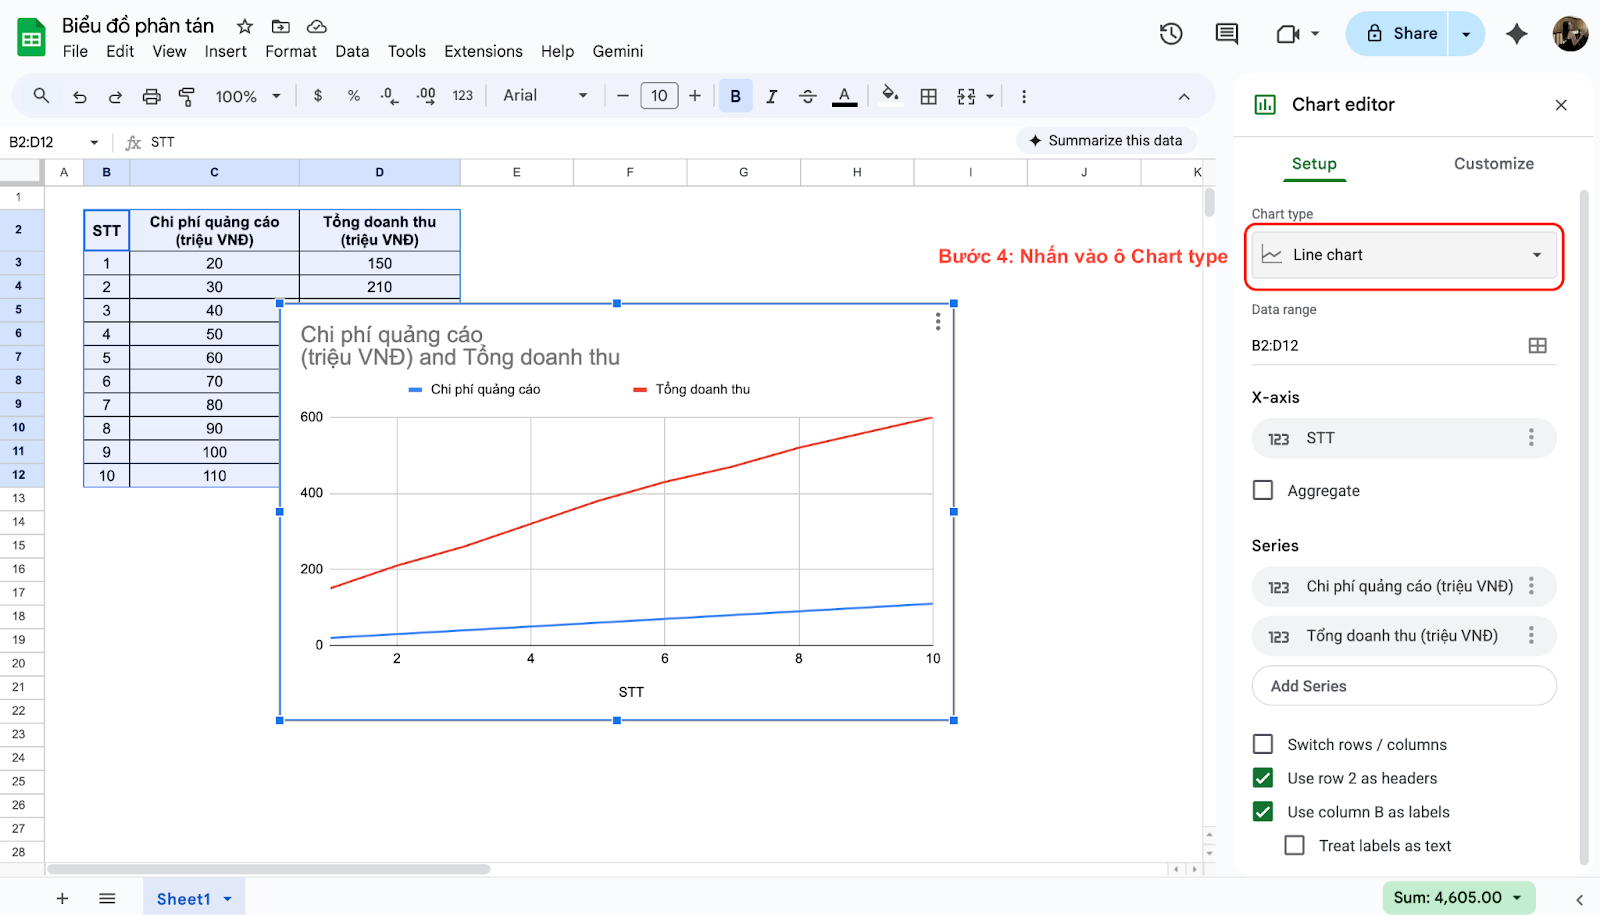Click the Gemini sparkle icon
Screen dimensions: 1600x915
point(1516,34)
